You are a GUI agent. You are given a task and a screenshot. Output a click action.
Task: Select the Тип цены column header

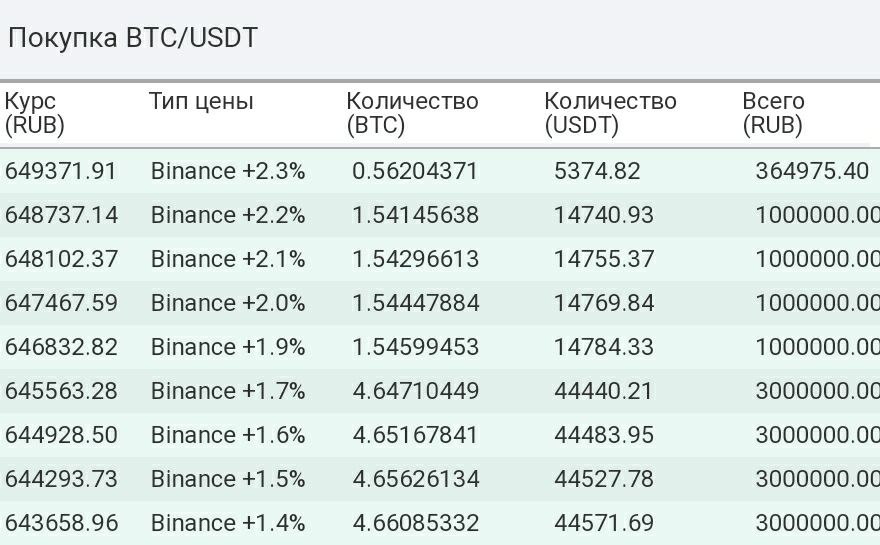[x=201, y=102]
